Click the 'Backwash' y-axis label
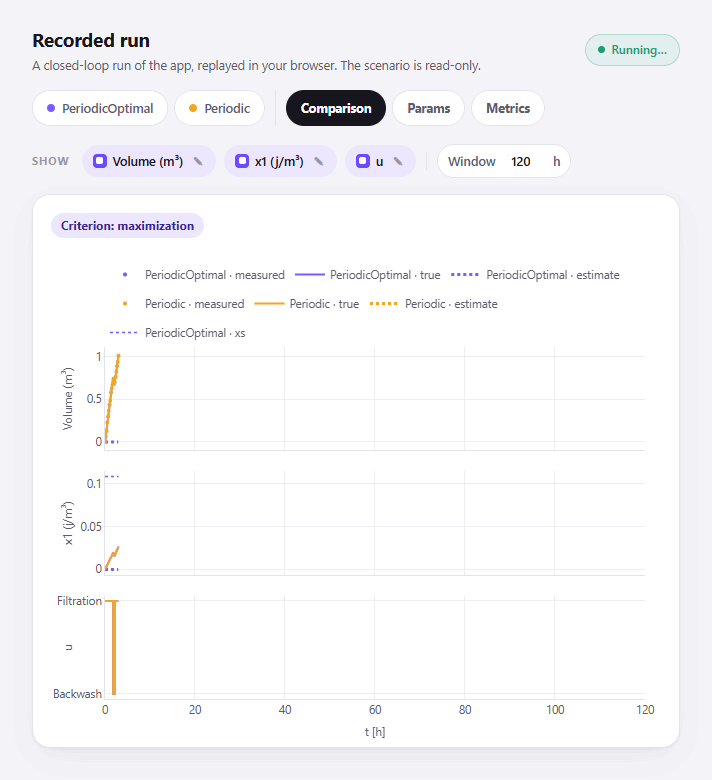Image resolution: width=712 pixels, height=780 pixels. [x=77, y=693]
